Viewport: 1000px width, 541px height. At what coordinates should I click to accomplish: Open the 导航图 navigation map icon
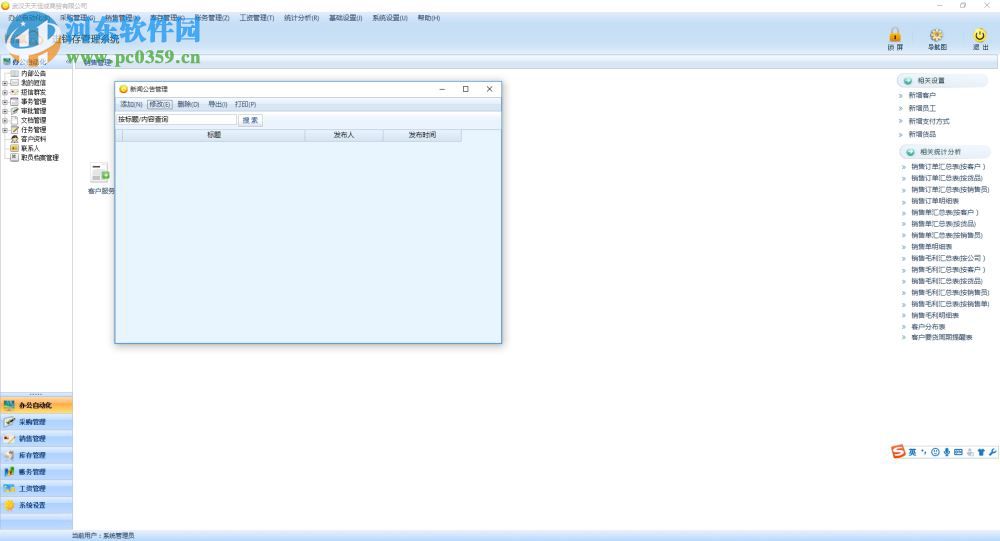click(936, 35)
